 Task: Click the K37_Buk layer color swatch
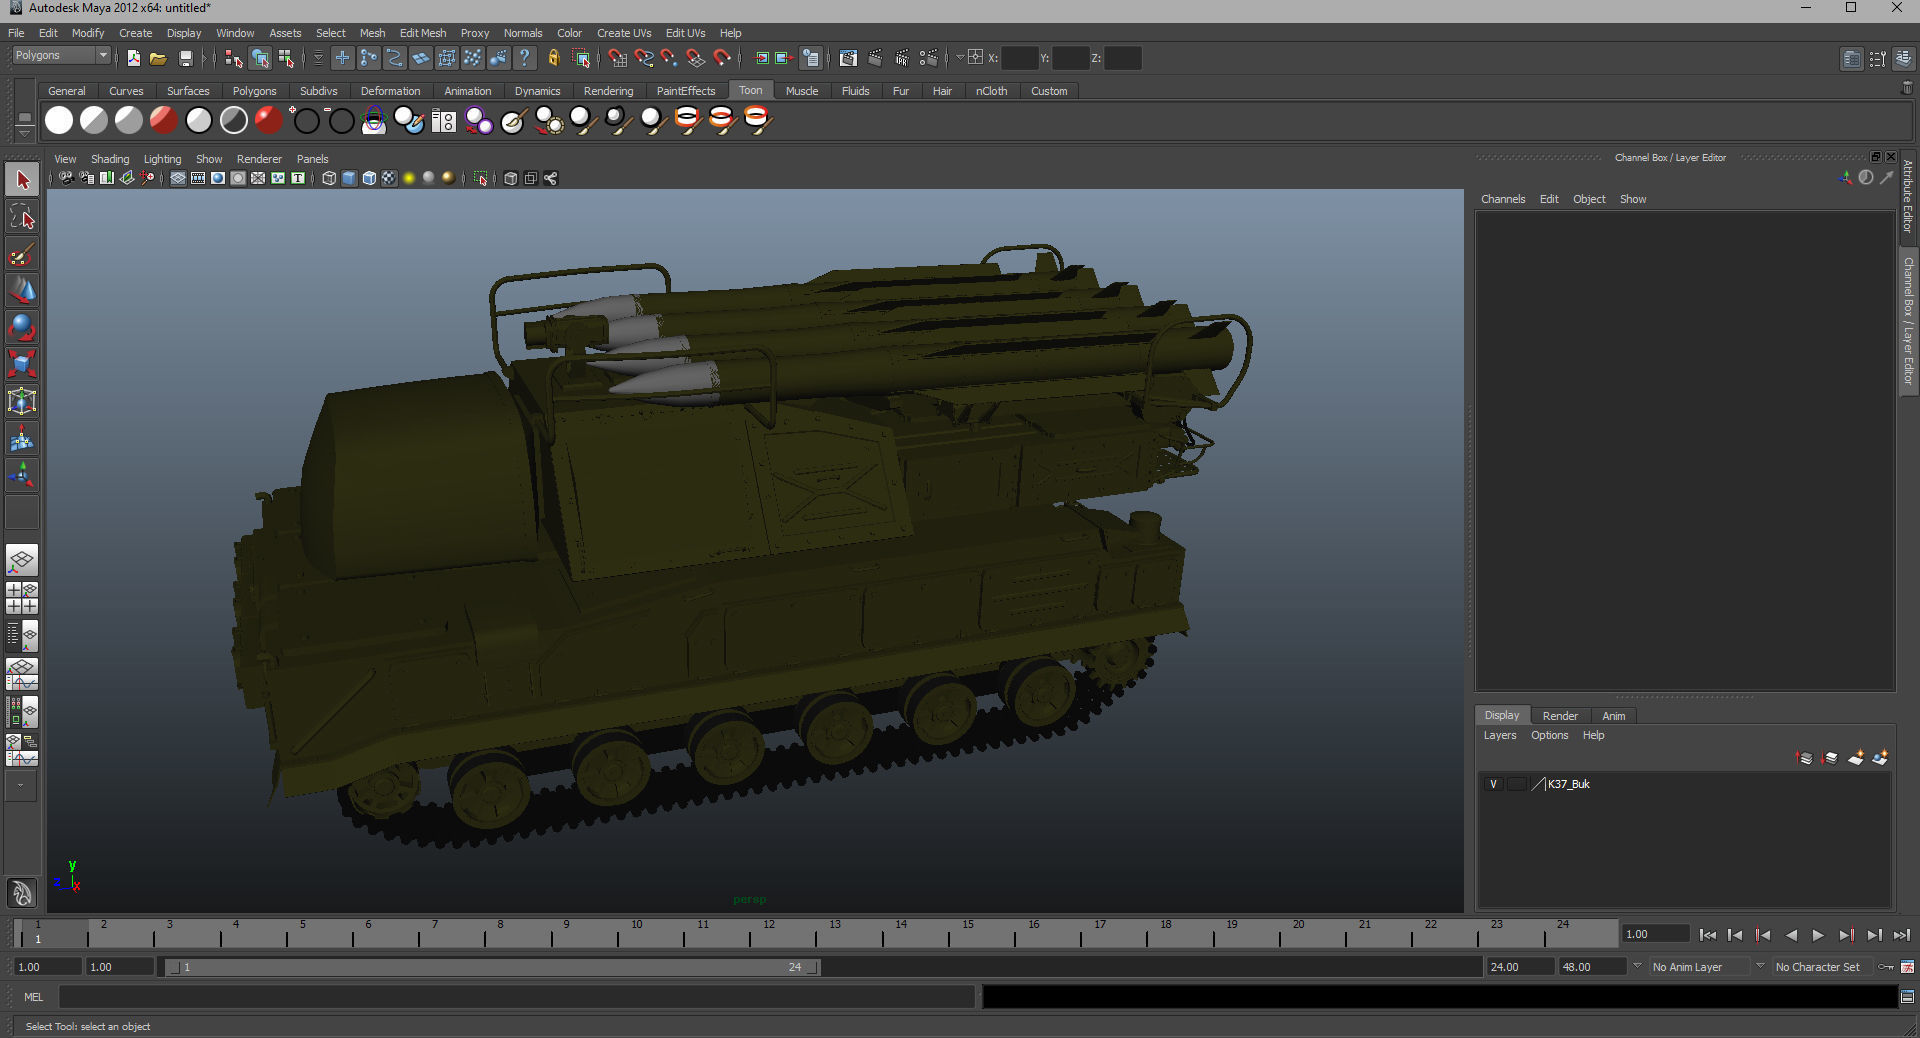pos(1538,784)
